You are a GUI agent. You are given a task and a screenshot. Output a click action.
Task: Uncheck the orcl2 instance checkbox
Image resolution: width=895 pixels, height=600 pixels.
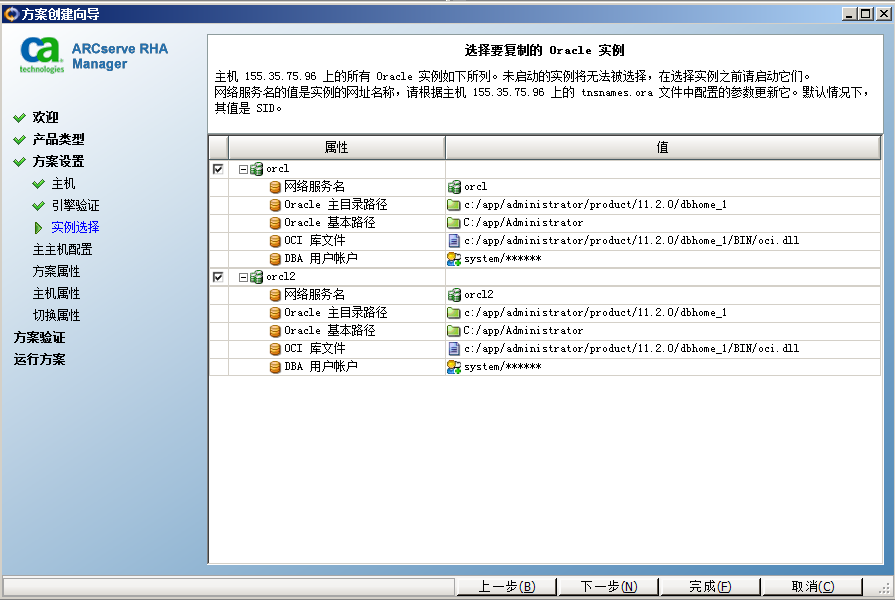pos(218,277)
